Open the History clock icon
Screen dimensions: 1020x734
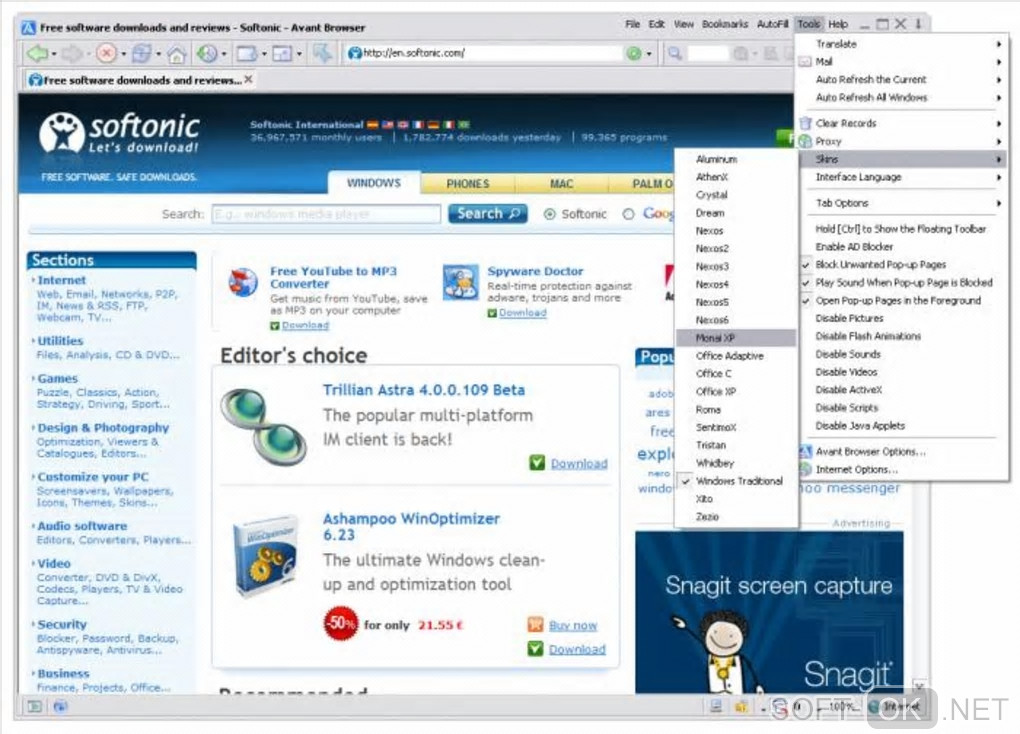pyautogui.click(x=208, y=53)
